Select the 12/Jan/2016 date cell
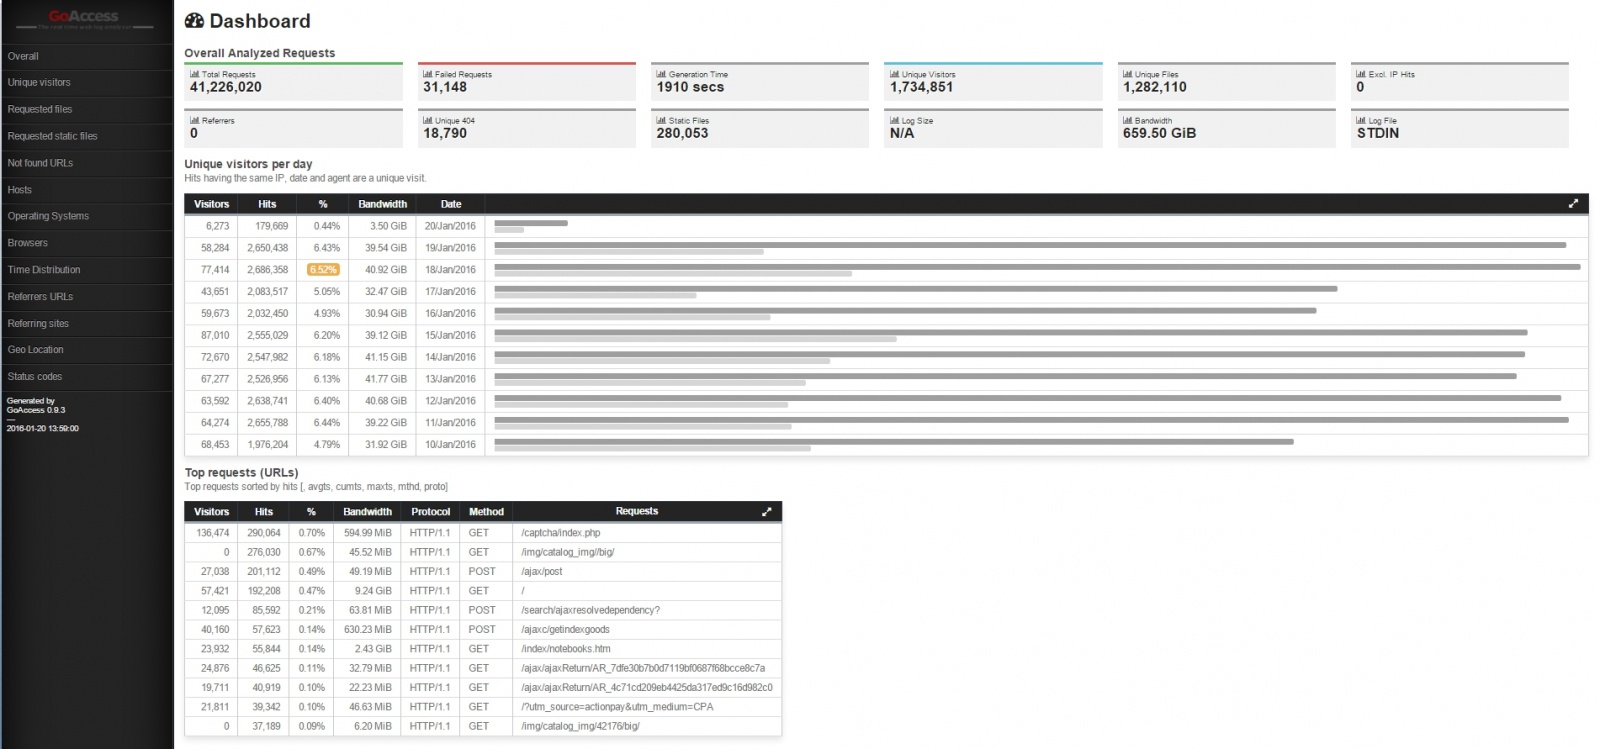Image resolution: width=1600 pixels, height=749 pixels. 451,401
